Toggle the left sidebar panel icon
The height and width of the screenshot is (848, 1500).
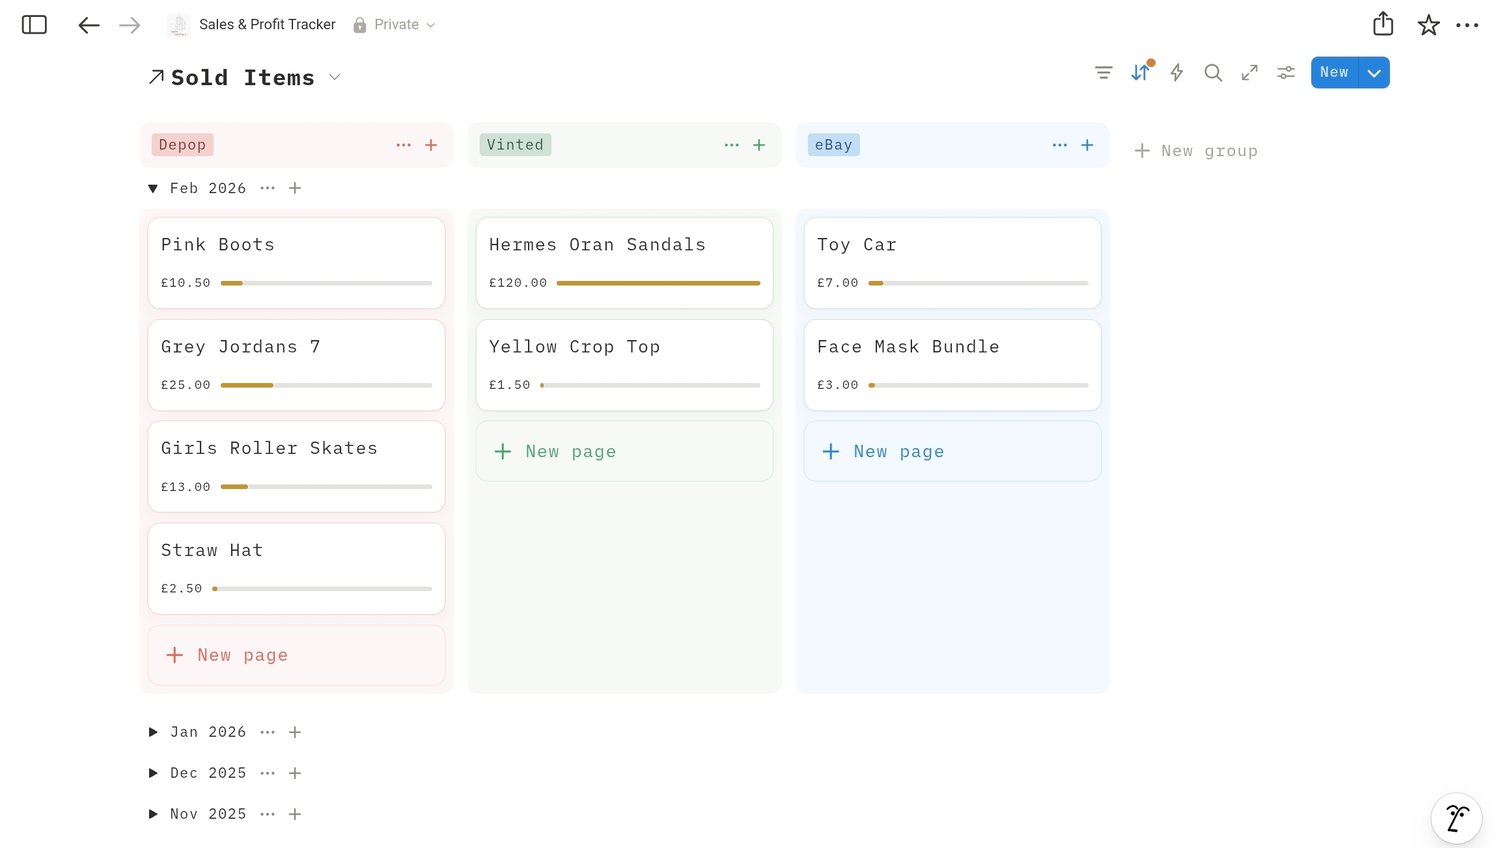pyautogui.click(x=34, y=25)
